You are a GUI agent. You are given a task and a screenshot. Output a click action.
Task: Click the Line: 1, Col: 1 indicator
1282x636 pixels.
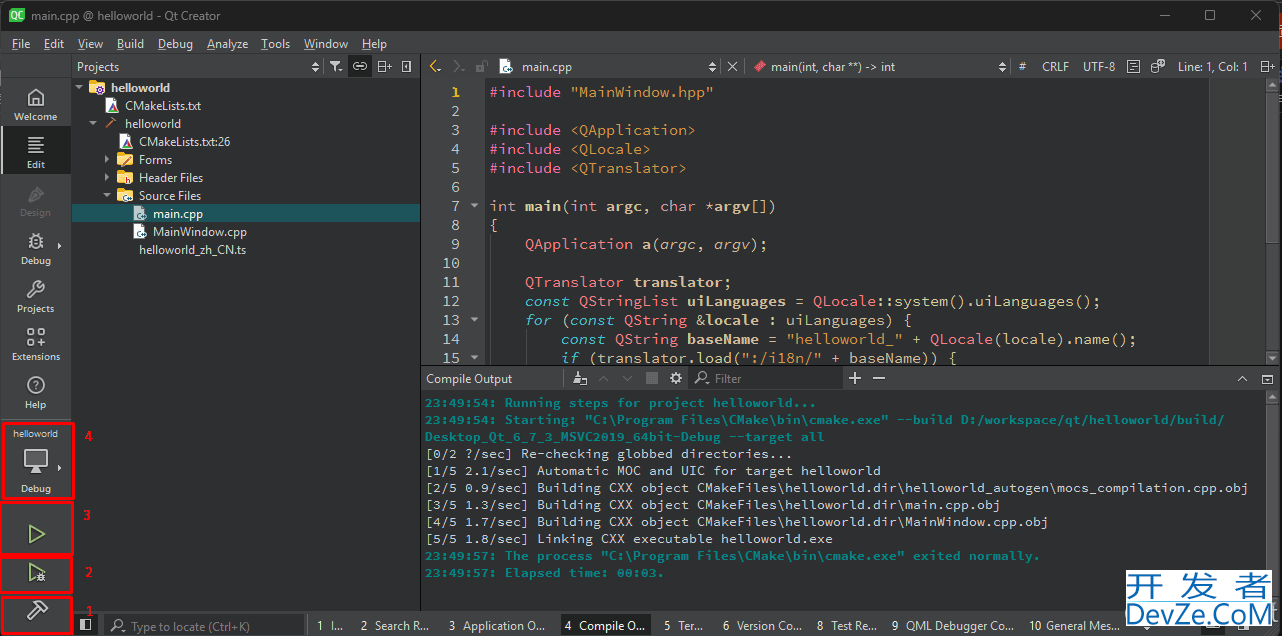pos(1212,67)
